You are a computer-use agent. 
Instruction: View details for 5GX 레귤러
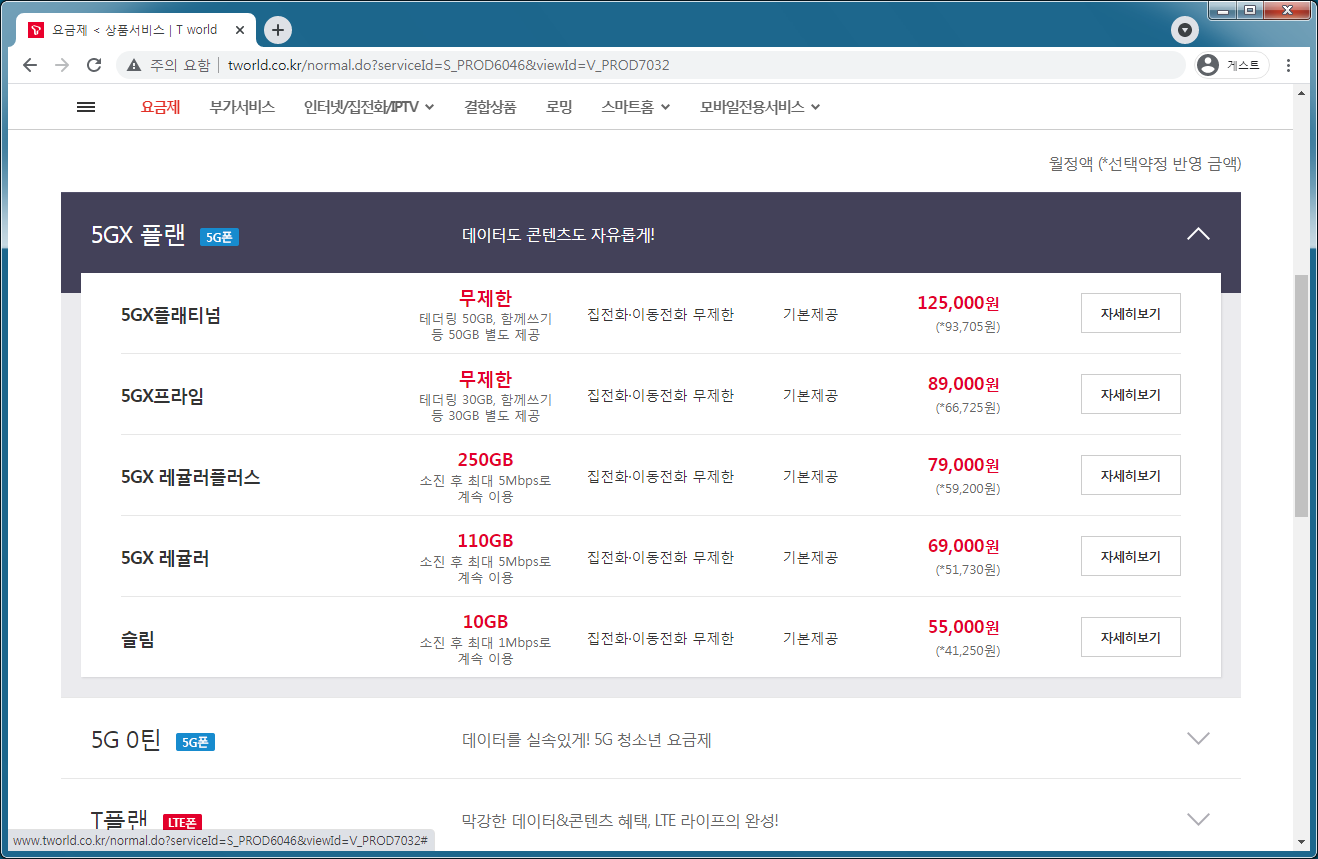(x=1130, y=556)
